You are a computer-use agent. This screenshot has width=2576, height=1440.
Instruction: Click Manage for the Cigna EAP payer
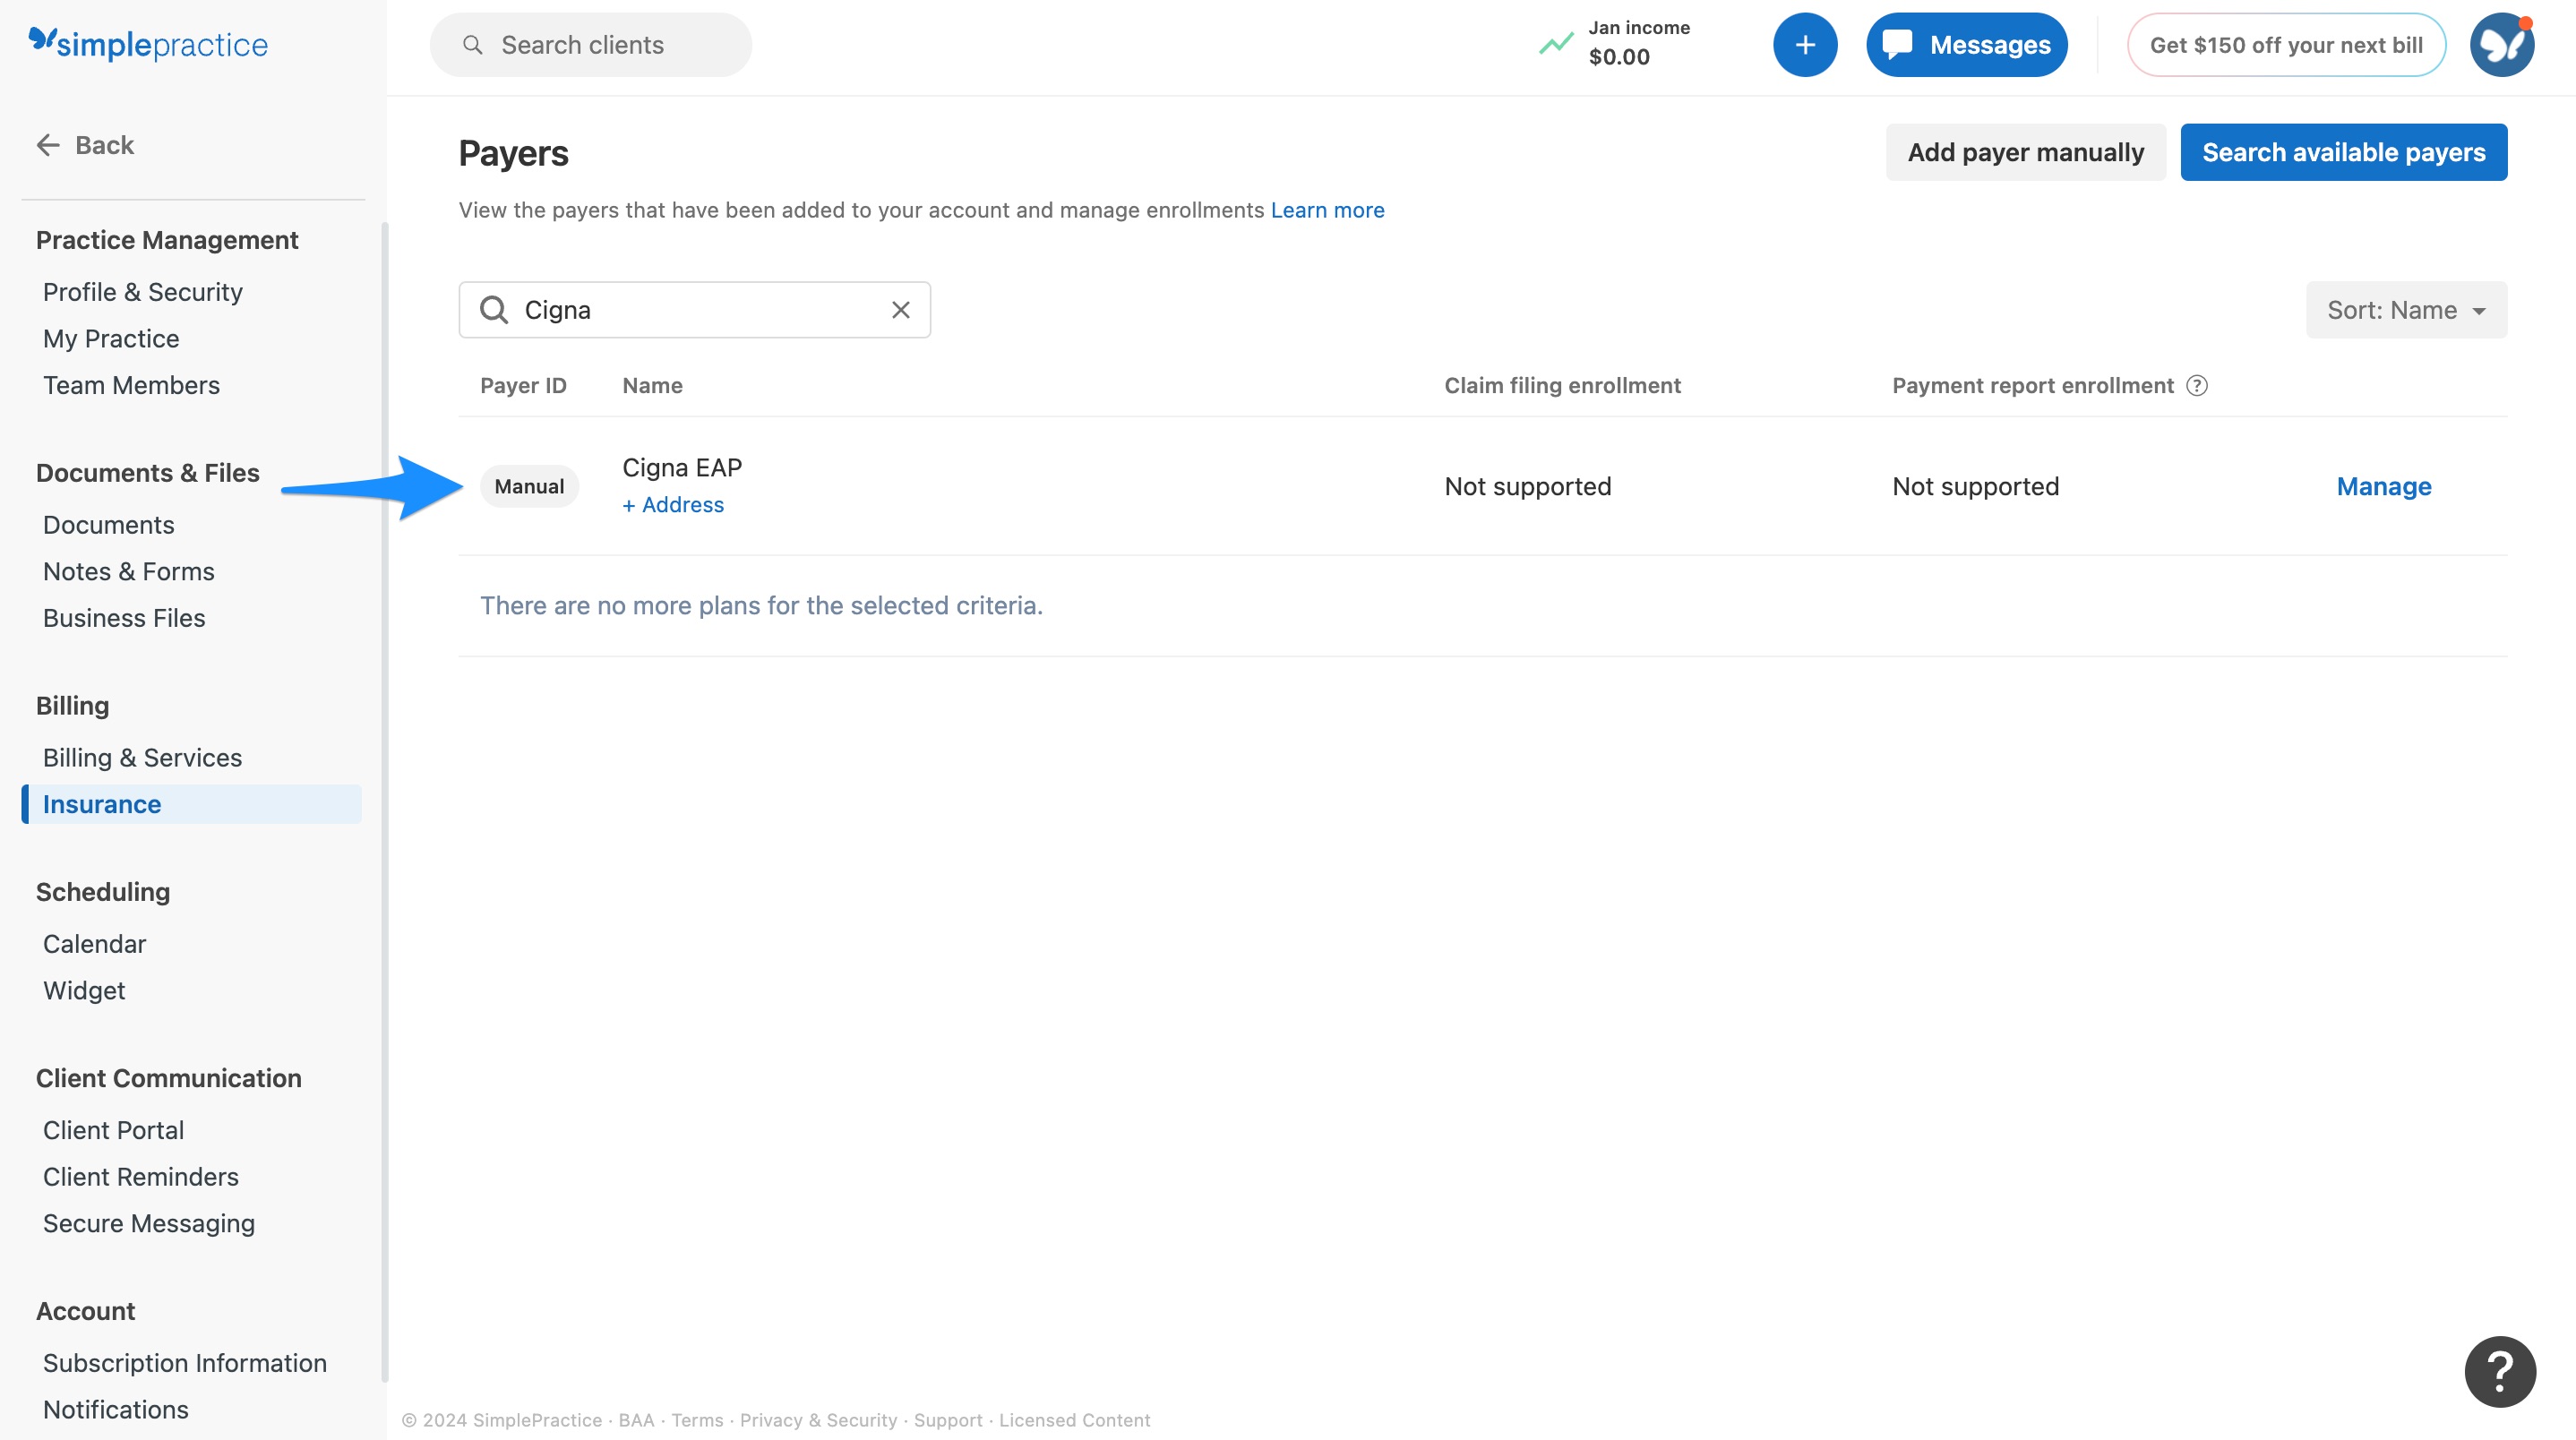click(2383, 486)
